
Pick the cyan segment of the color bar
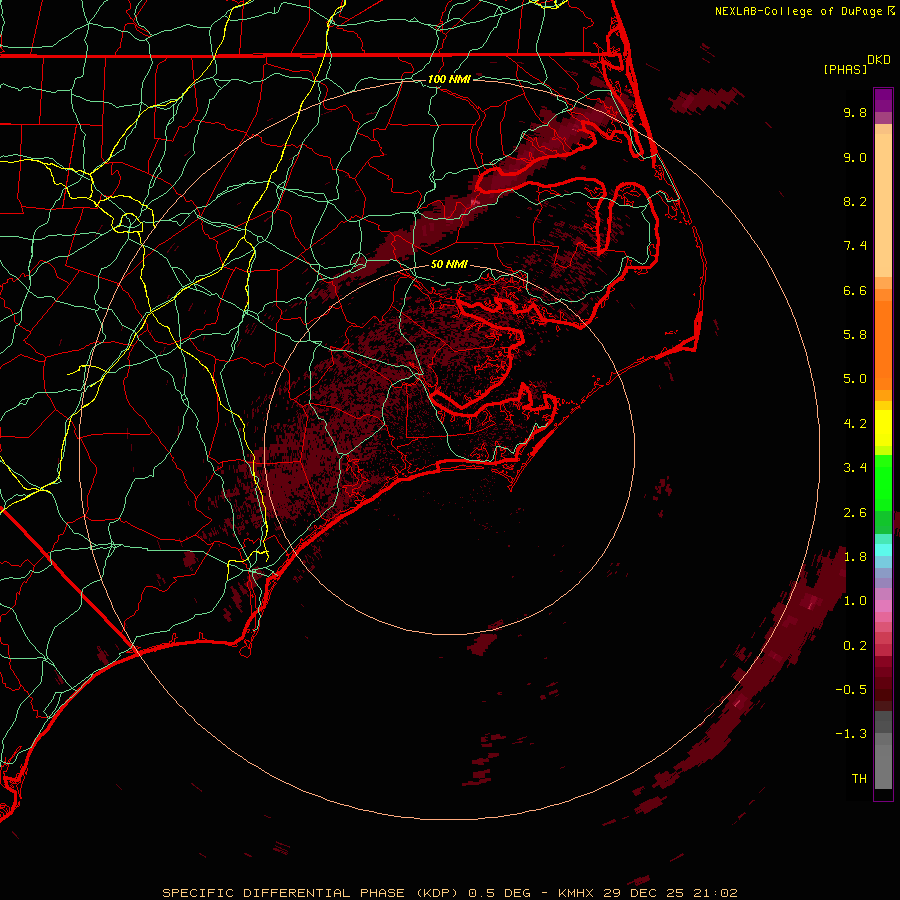coord(883,550)
